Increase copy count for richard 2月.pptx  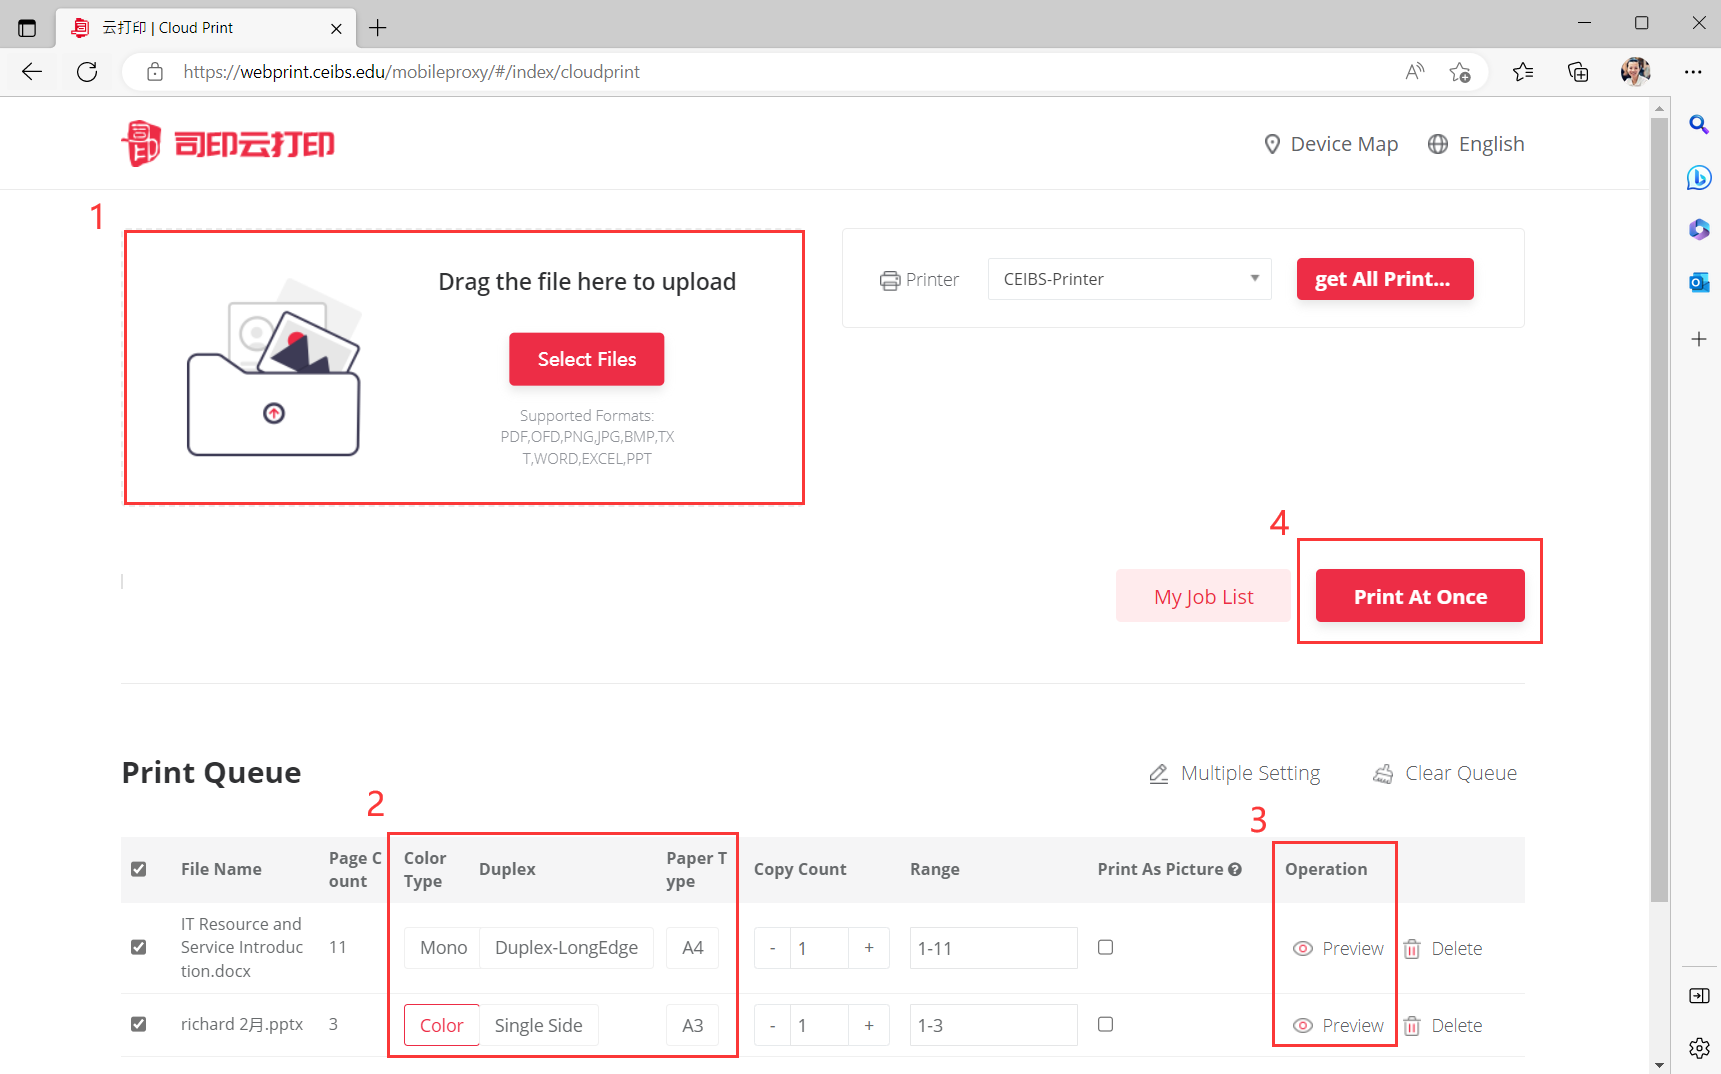click(869, 1024)
